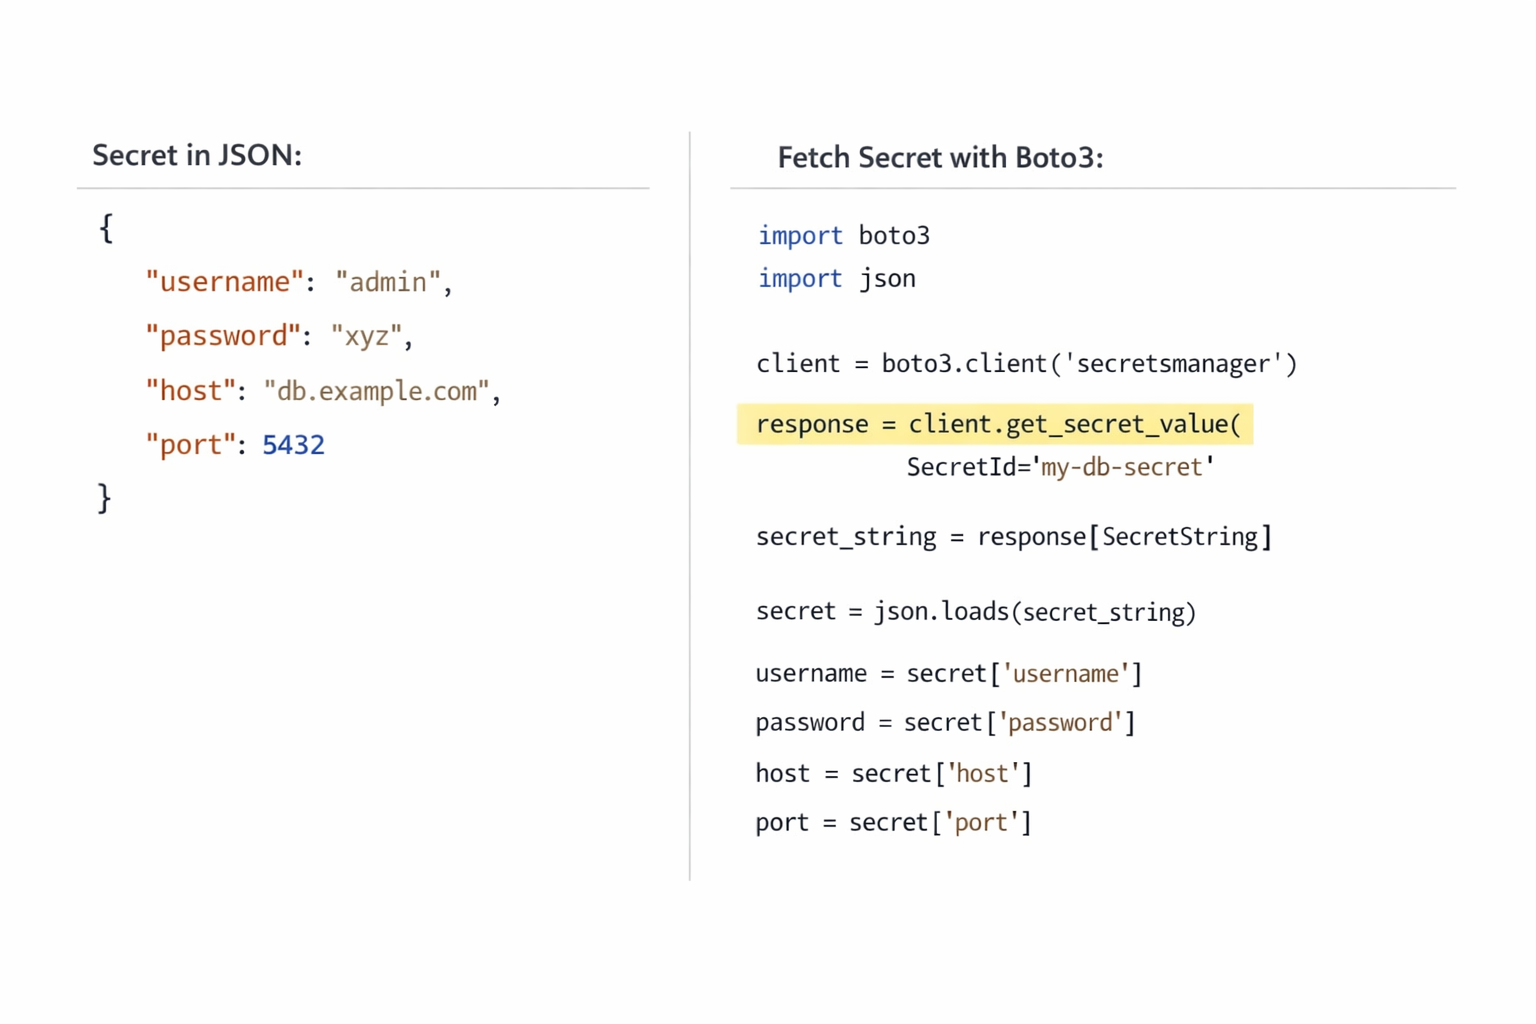Click the username = secret['username'] line

(948, 674)
